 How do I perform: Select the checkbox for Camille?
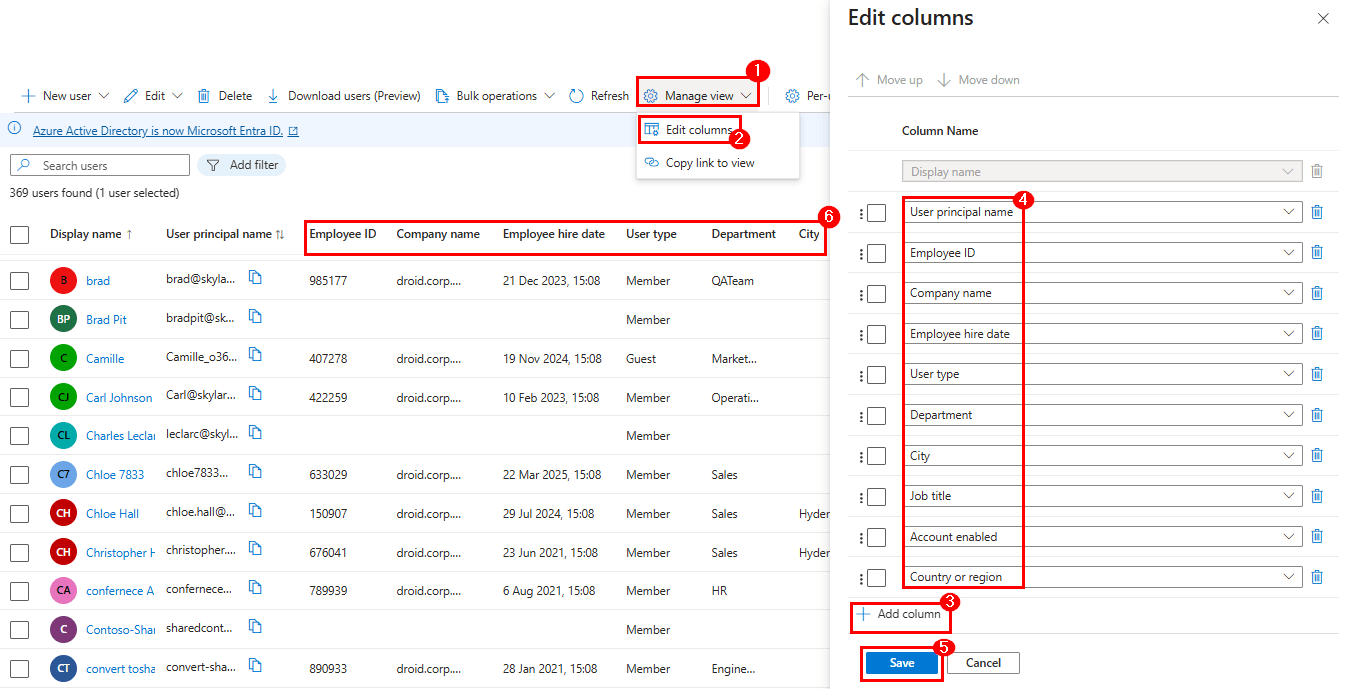pyautogui.click(x=19, y=358)
